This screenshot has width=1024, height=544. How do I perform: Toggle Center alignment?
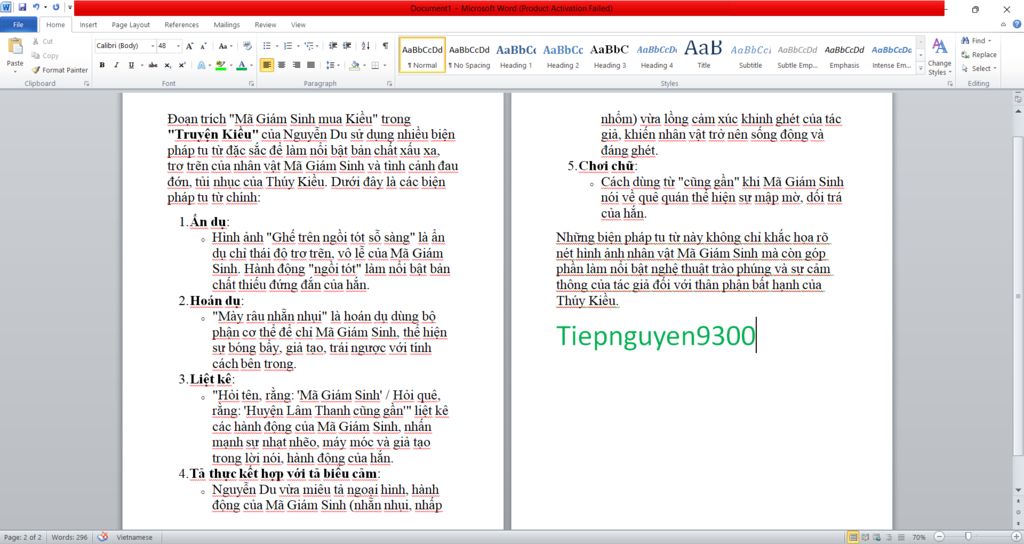[x=281, y=65]
